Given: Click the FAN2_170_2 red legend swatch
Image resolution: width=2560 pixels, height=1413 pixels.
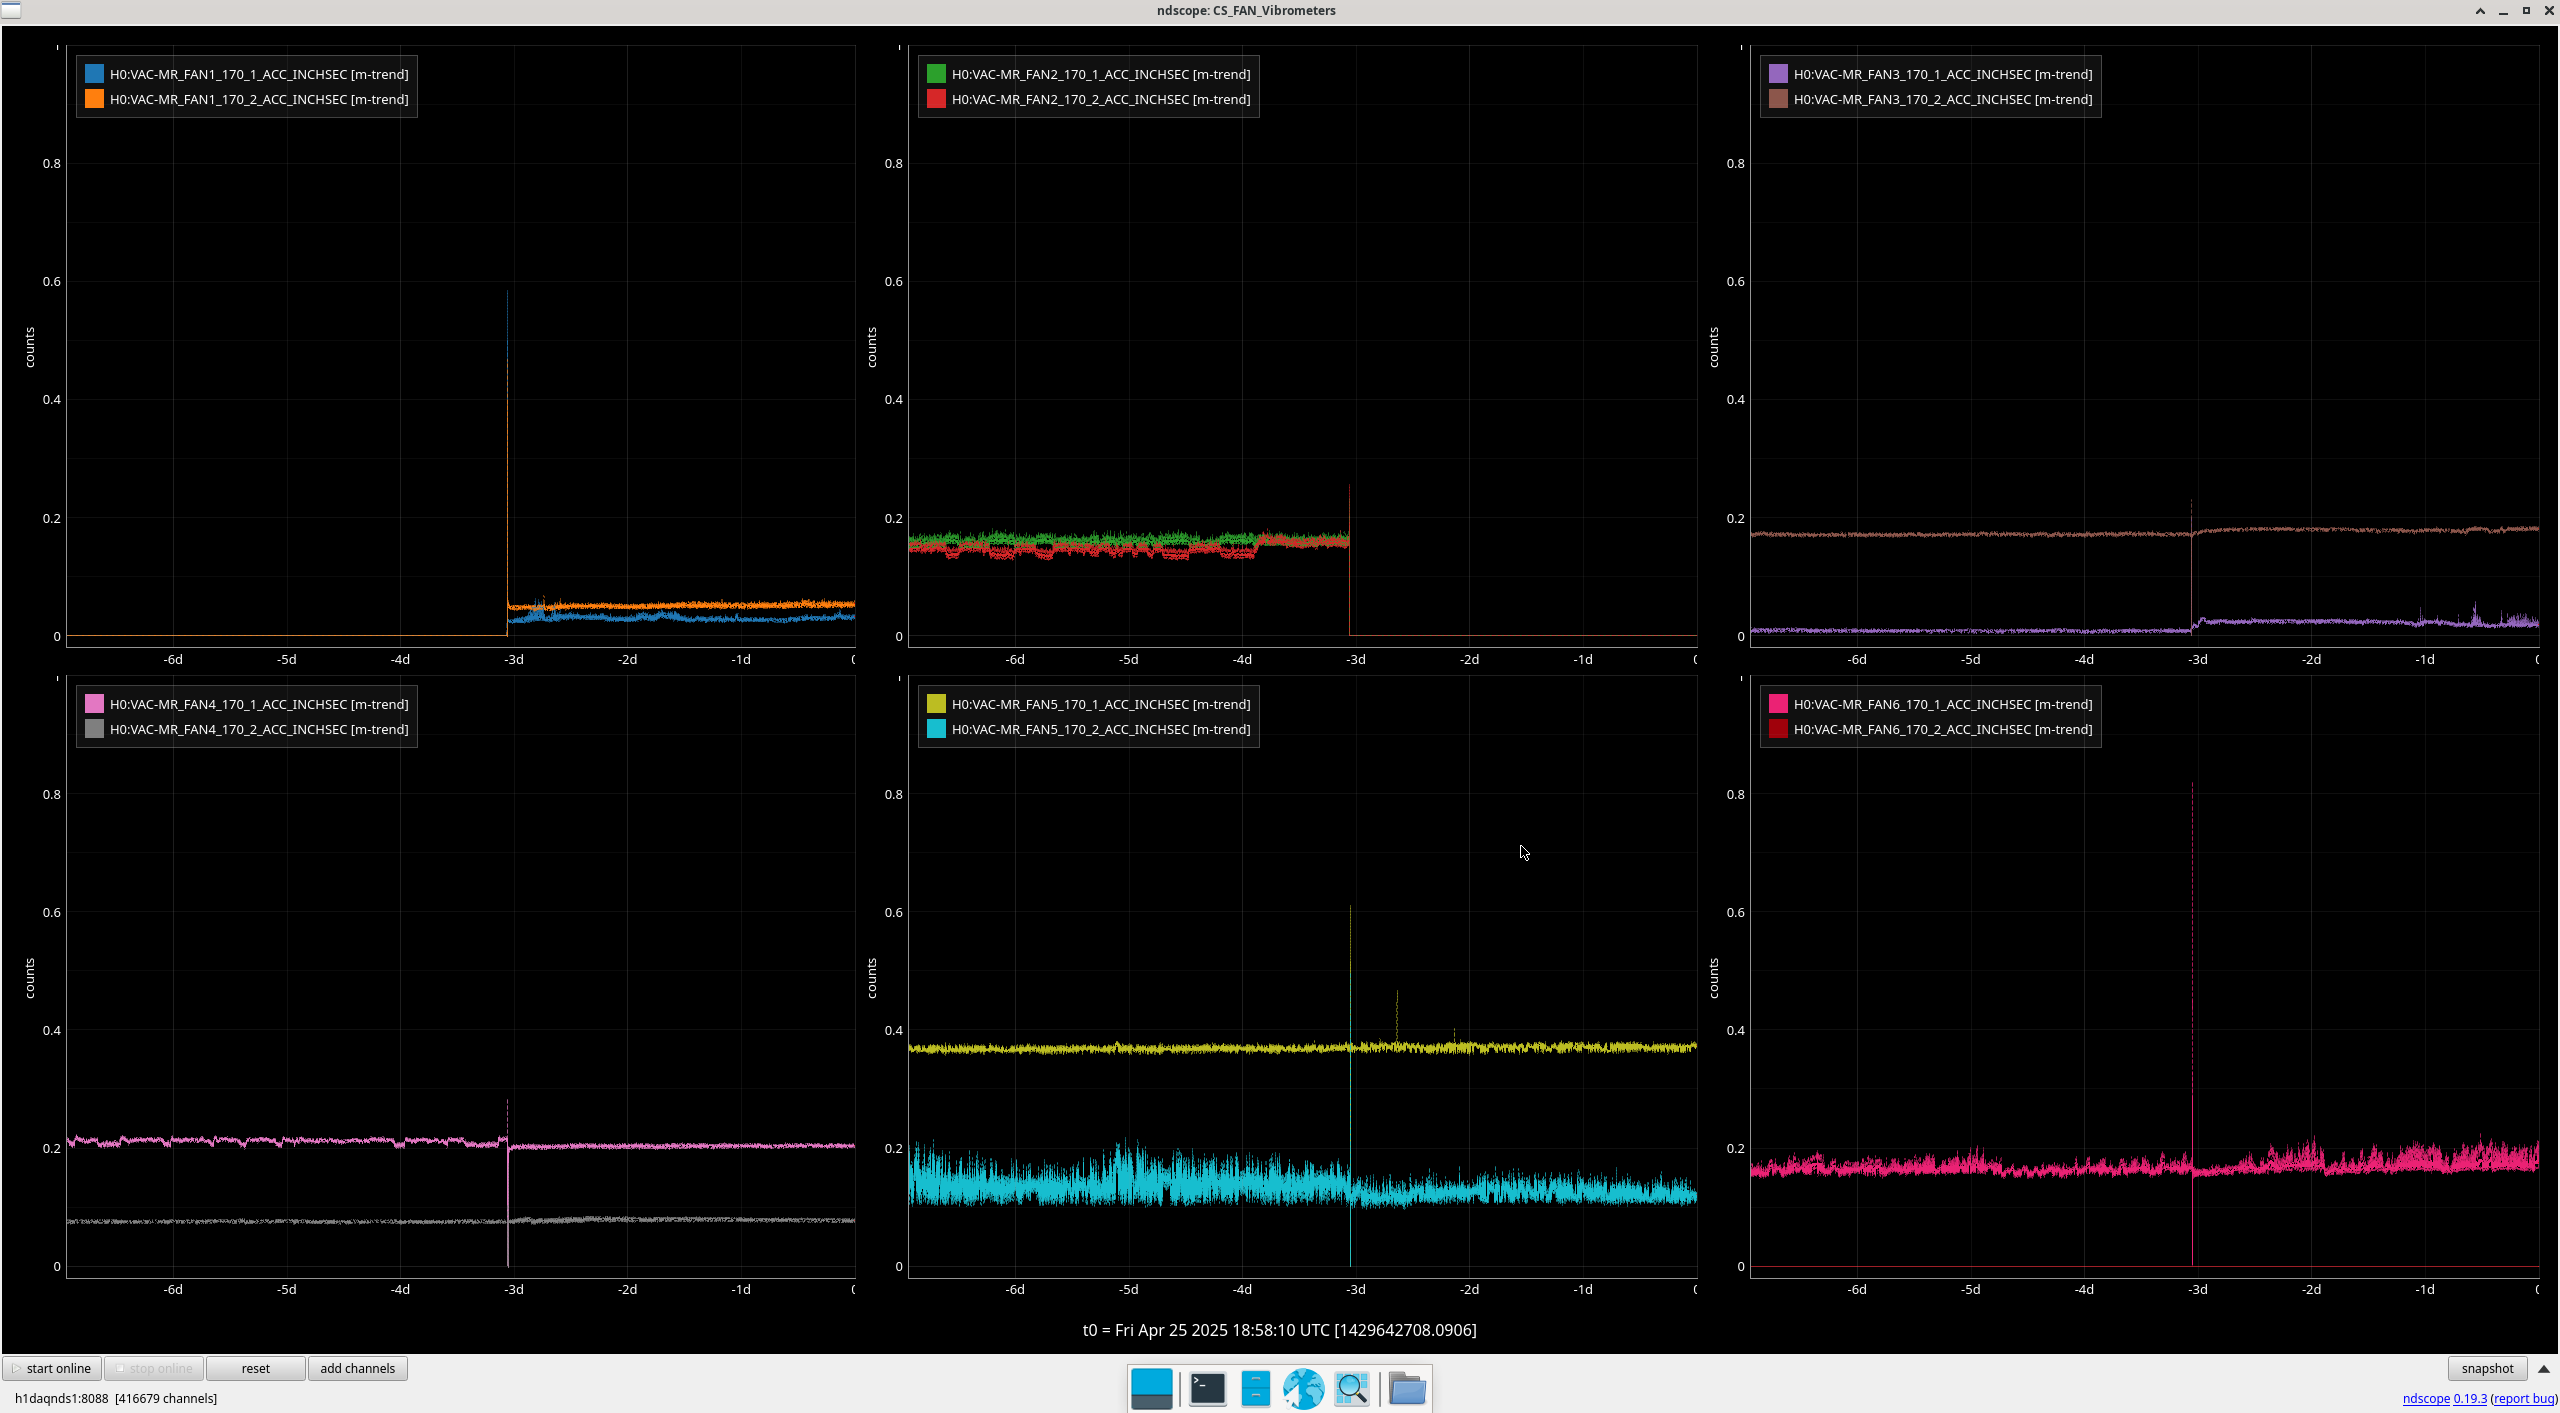Looking at the screenshot, I should 936,99.
